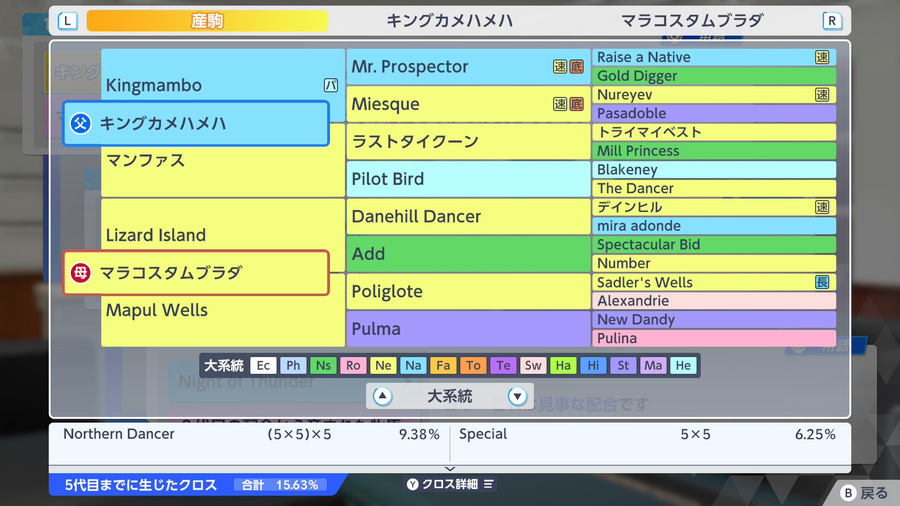900x506 pixels.
Task: Click the 底 badge on Mr. Prospector
Action: pyautogui.click(x=576, y=67)
